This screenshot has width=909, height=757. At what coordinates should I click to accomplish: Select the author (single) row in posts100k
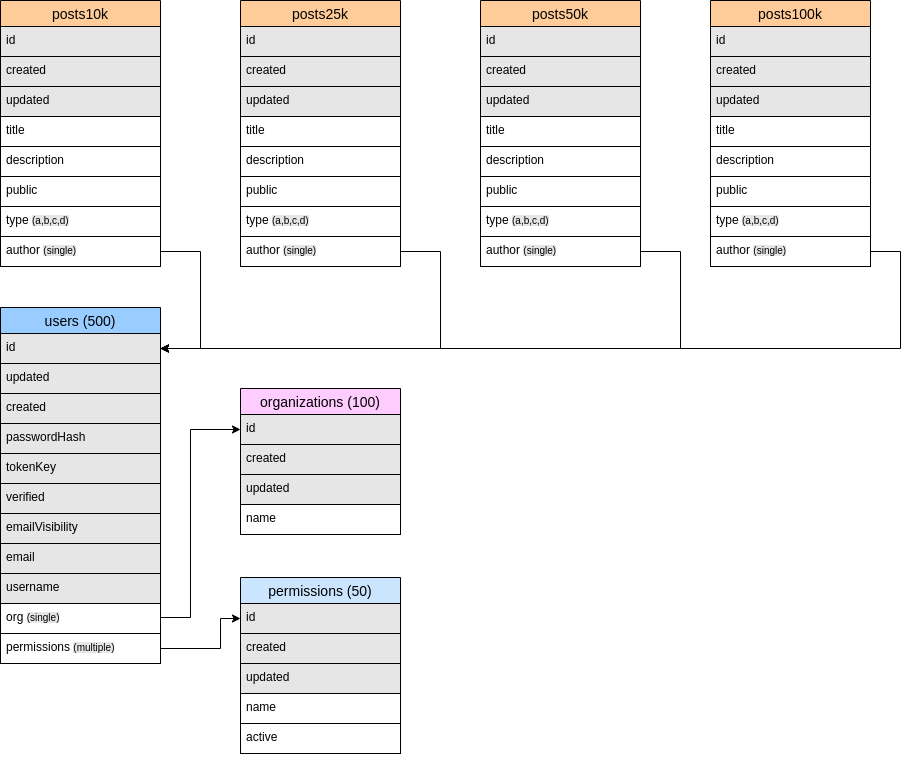[x=790, y=251]
